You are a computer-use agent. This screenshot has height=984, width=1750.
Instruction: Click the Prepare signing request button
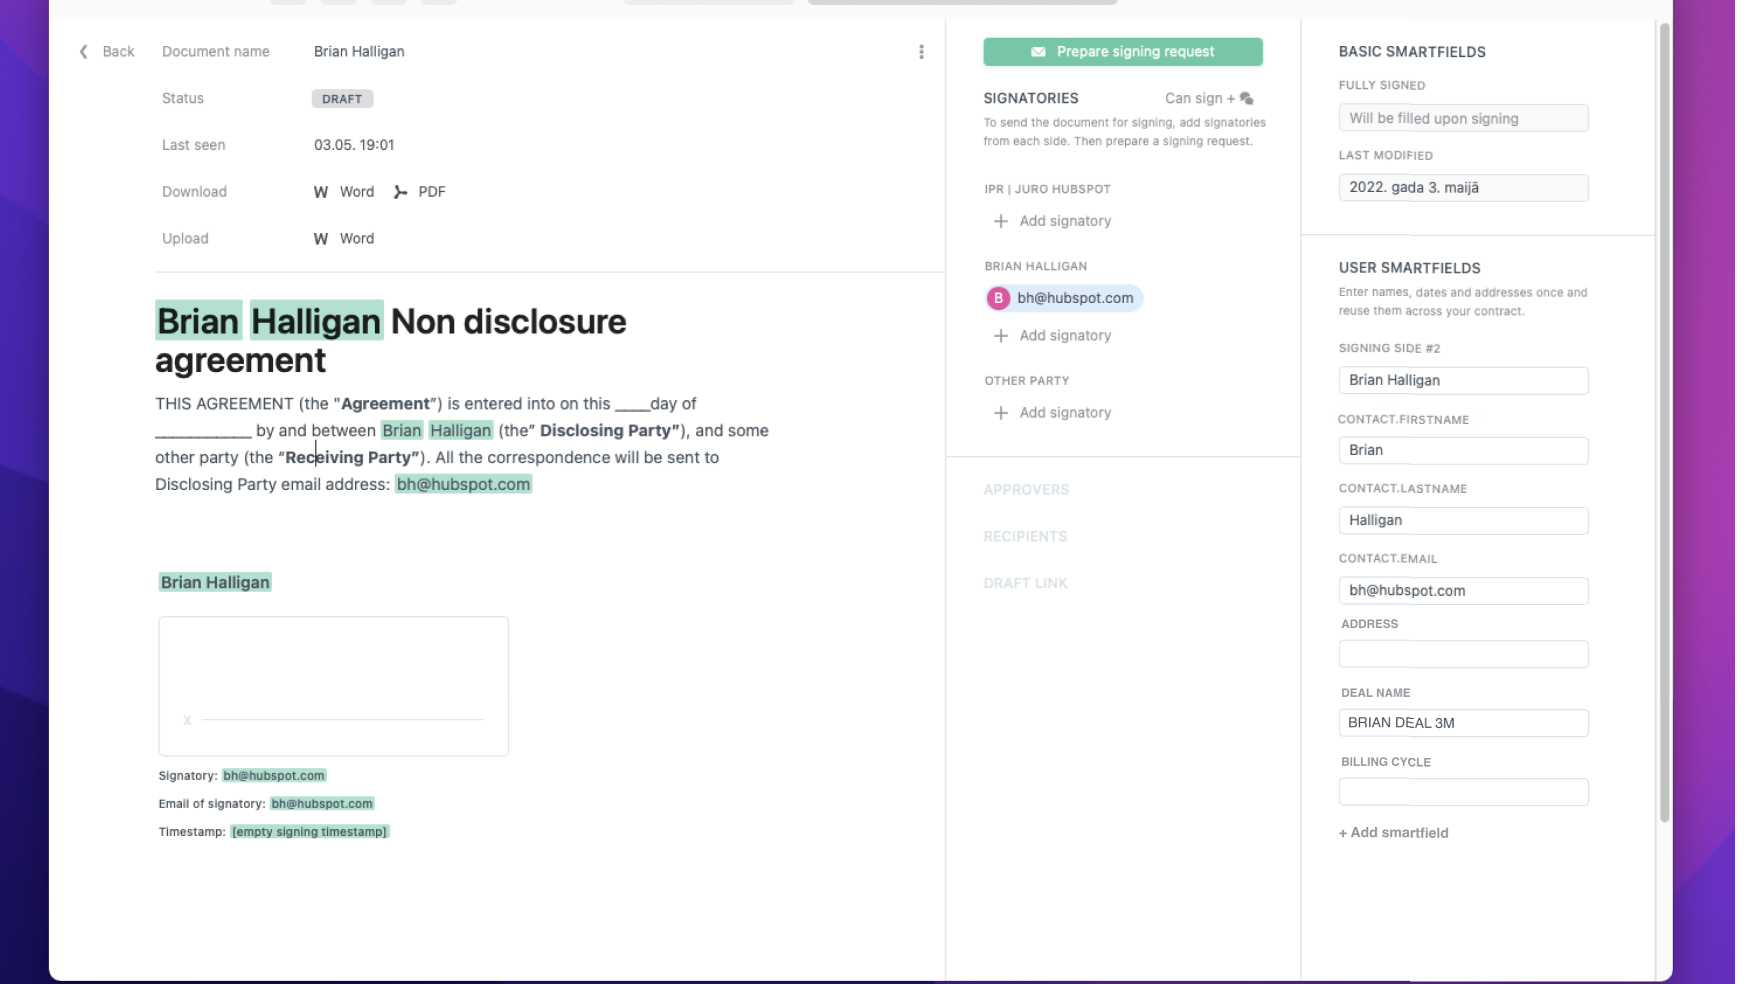[x=1123, y=52]
